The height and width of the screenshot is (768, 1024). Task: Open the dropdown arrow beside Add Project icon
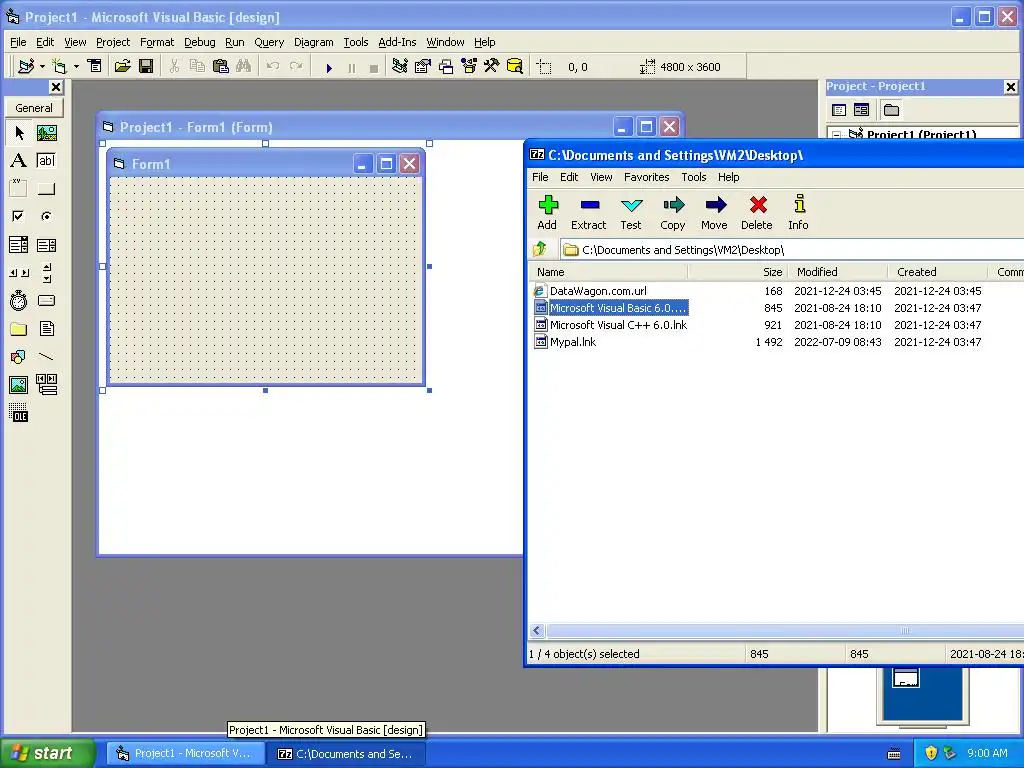point(42,67)
